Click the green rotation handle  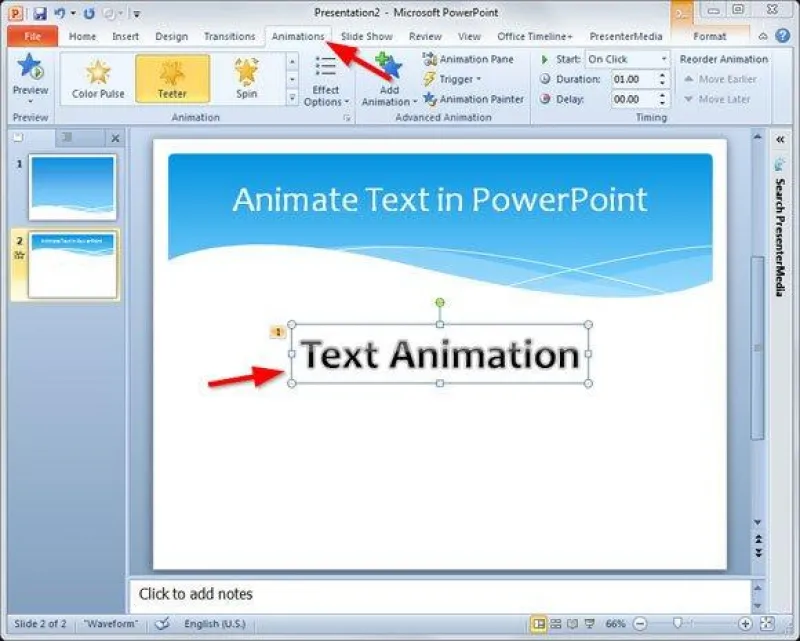pos(440,303)
